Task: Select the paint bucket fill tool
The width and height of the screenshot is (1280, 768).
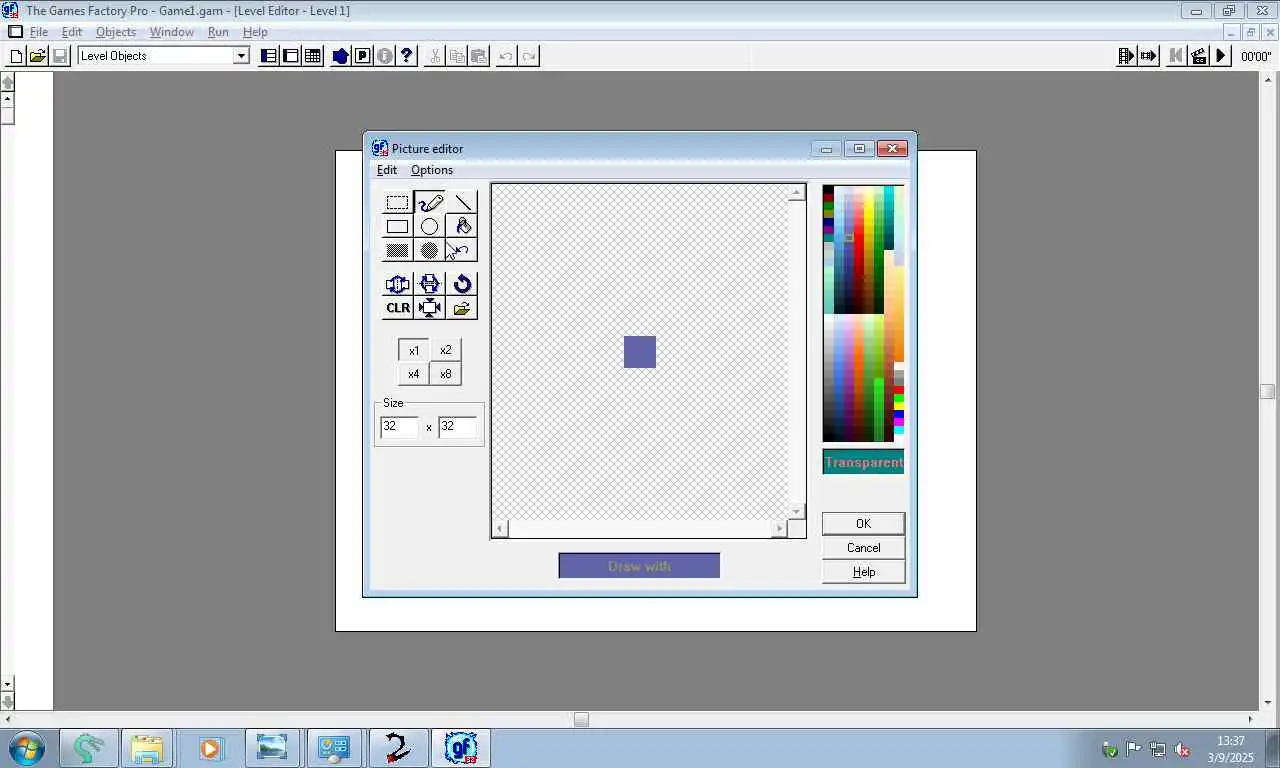Action: click(x=462, y=227)
